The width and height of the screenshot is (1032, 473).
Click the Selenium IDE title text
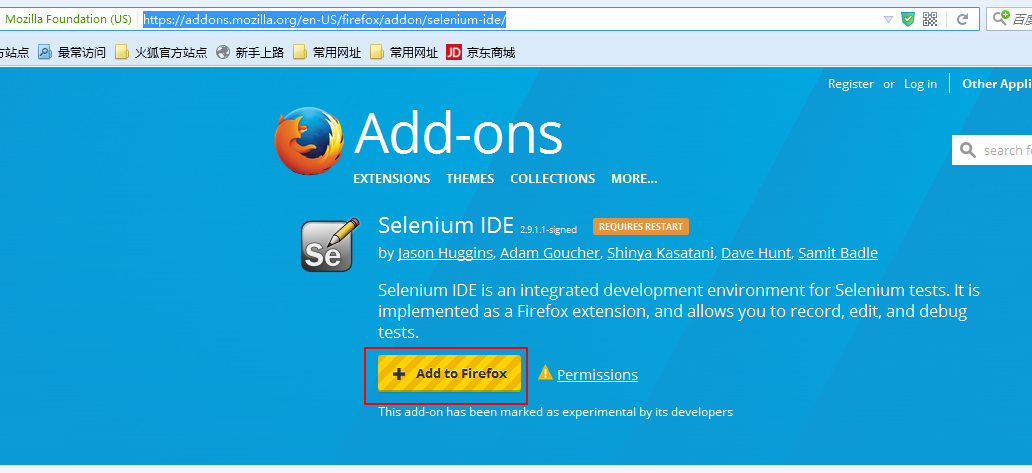[446, 225]
